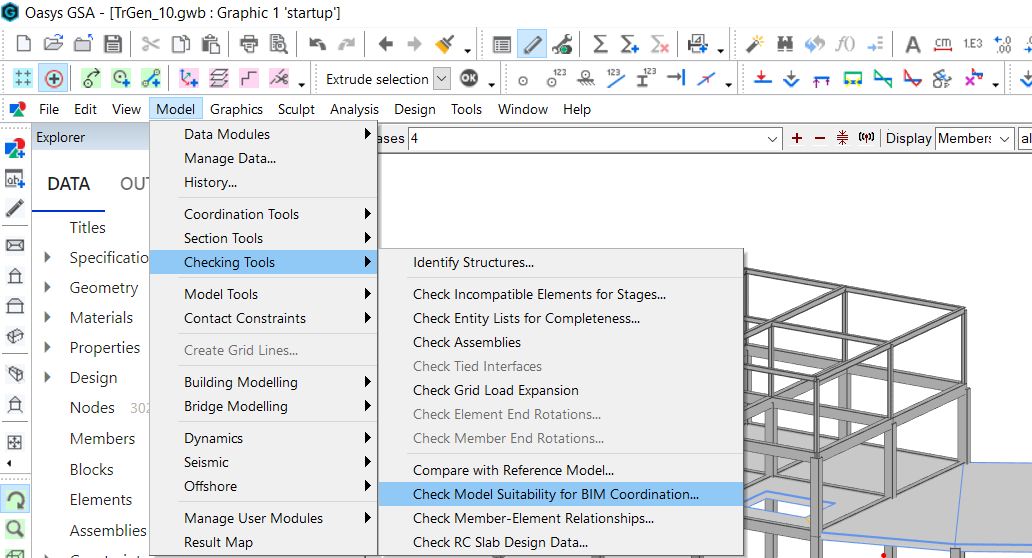Click the Save file icon
The width and height of the screenshot is (1032, 558).
pos(112,44)
